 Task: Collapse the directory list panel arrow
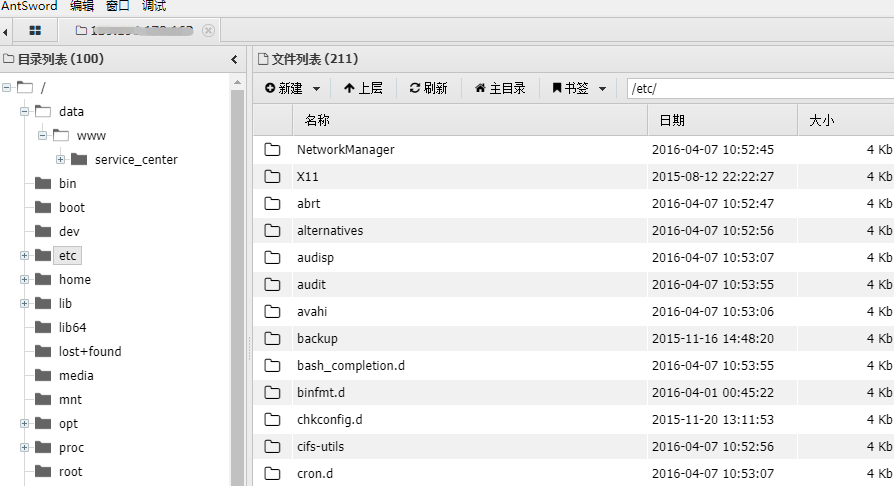coord(234,59)
